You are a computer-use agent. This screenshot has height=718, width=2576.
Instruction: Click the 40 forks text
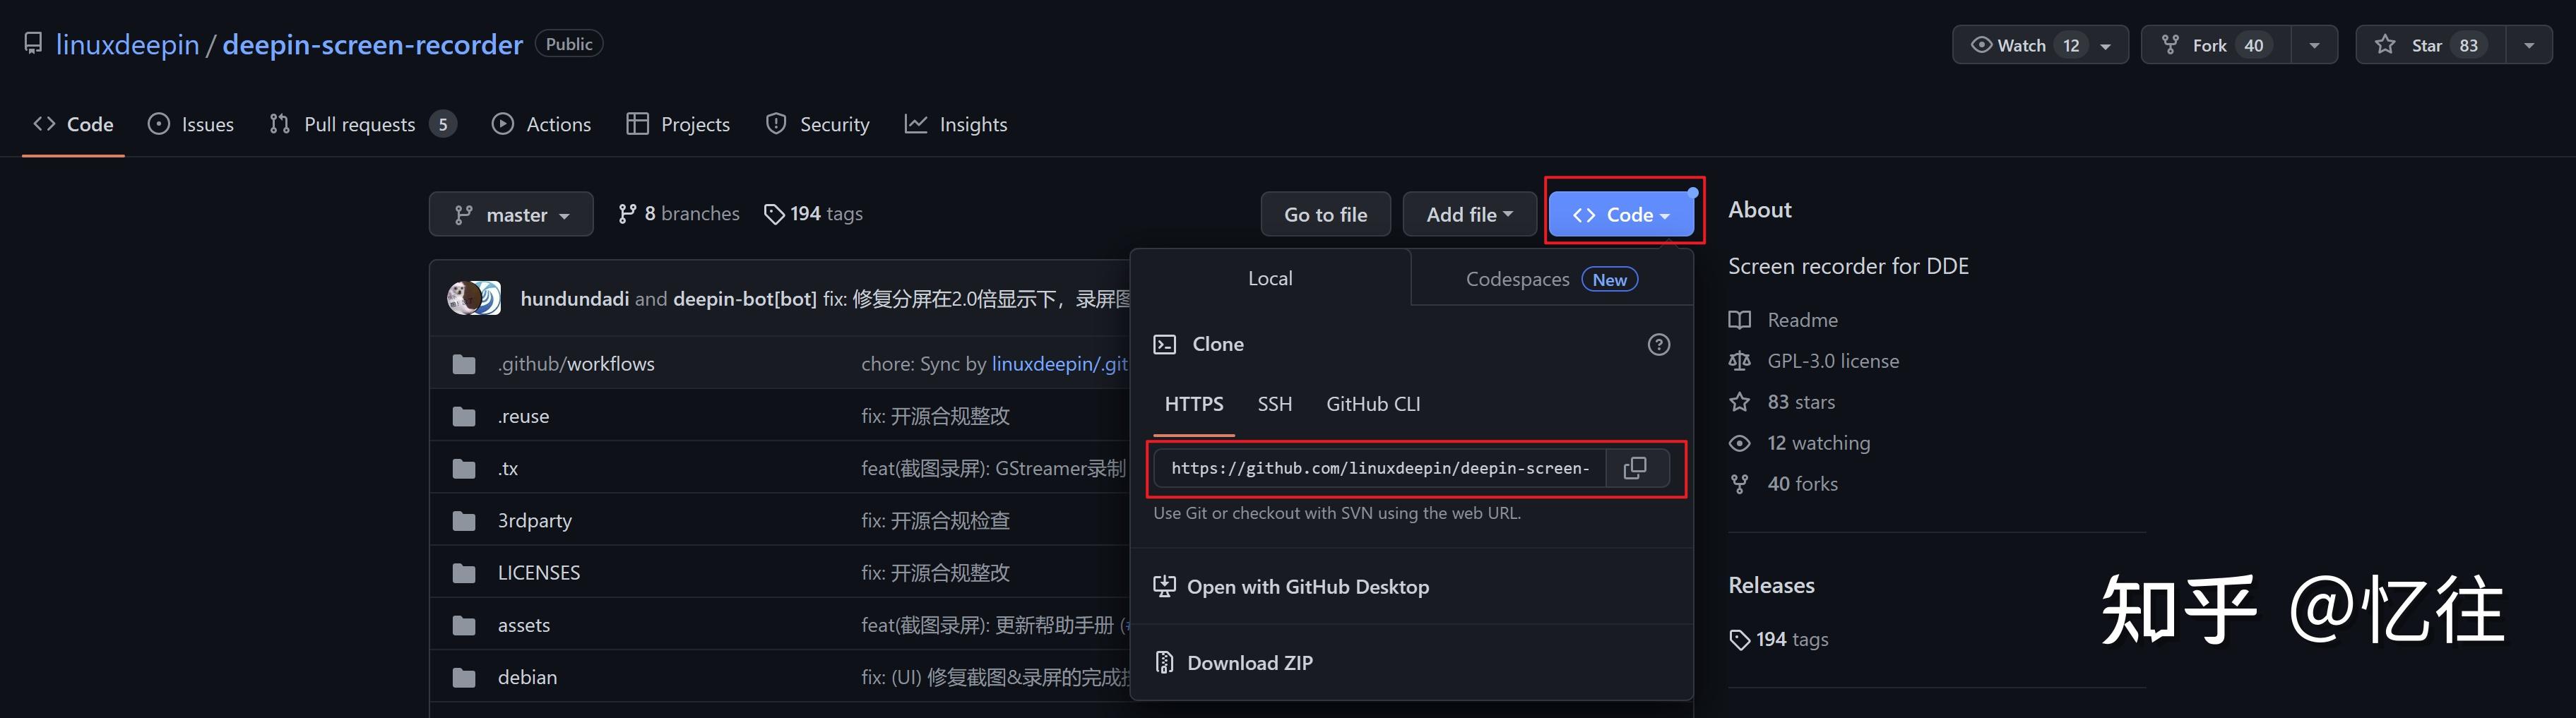1802,484
